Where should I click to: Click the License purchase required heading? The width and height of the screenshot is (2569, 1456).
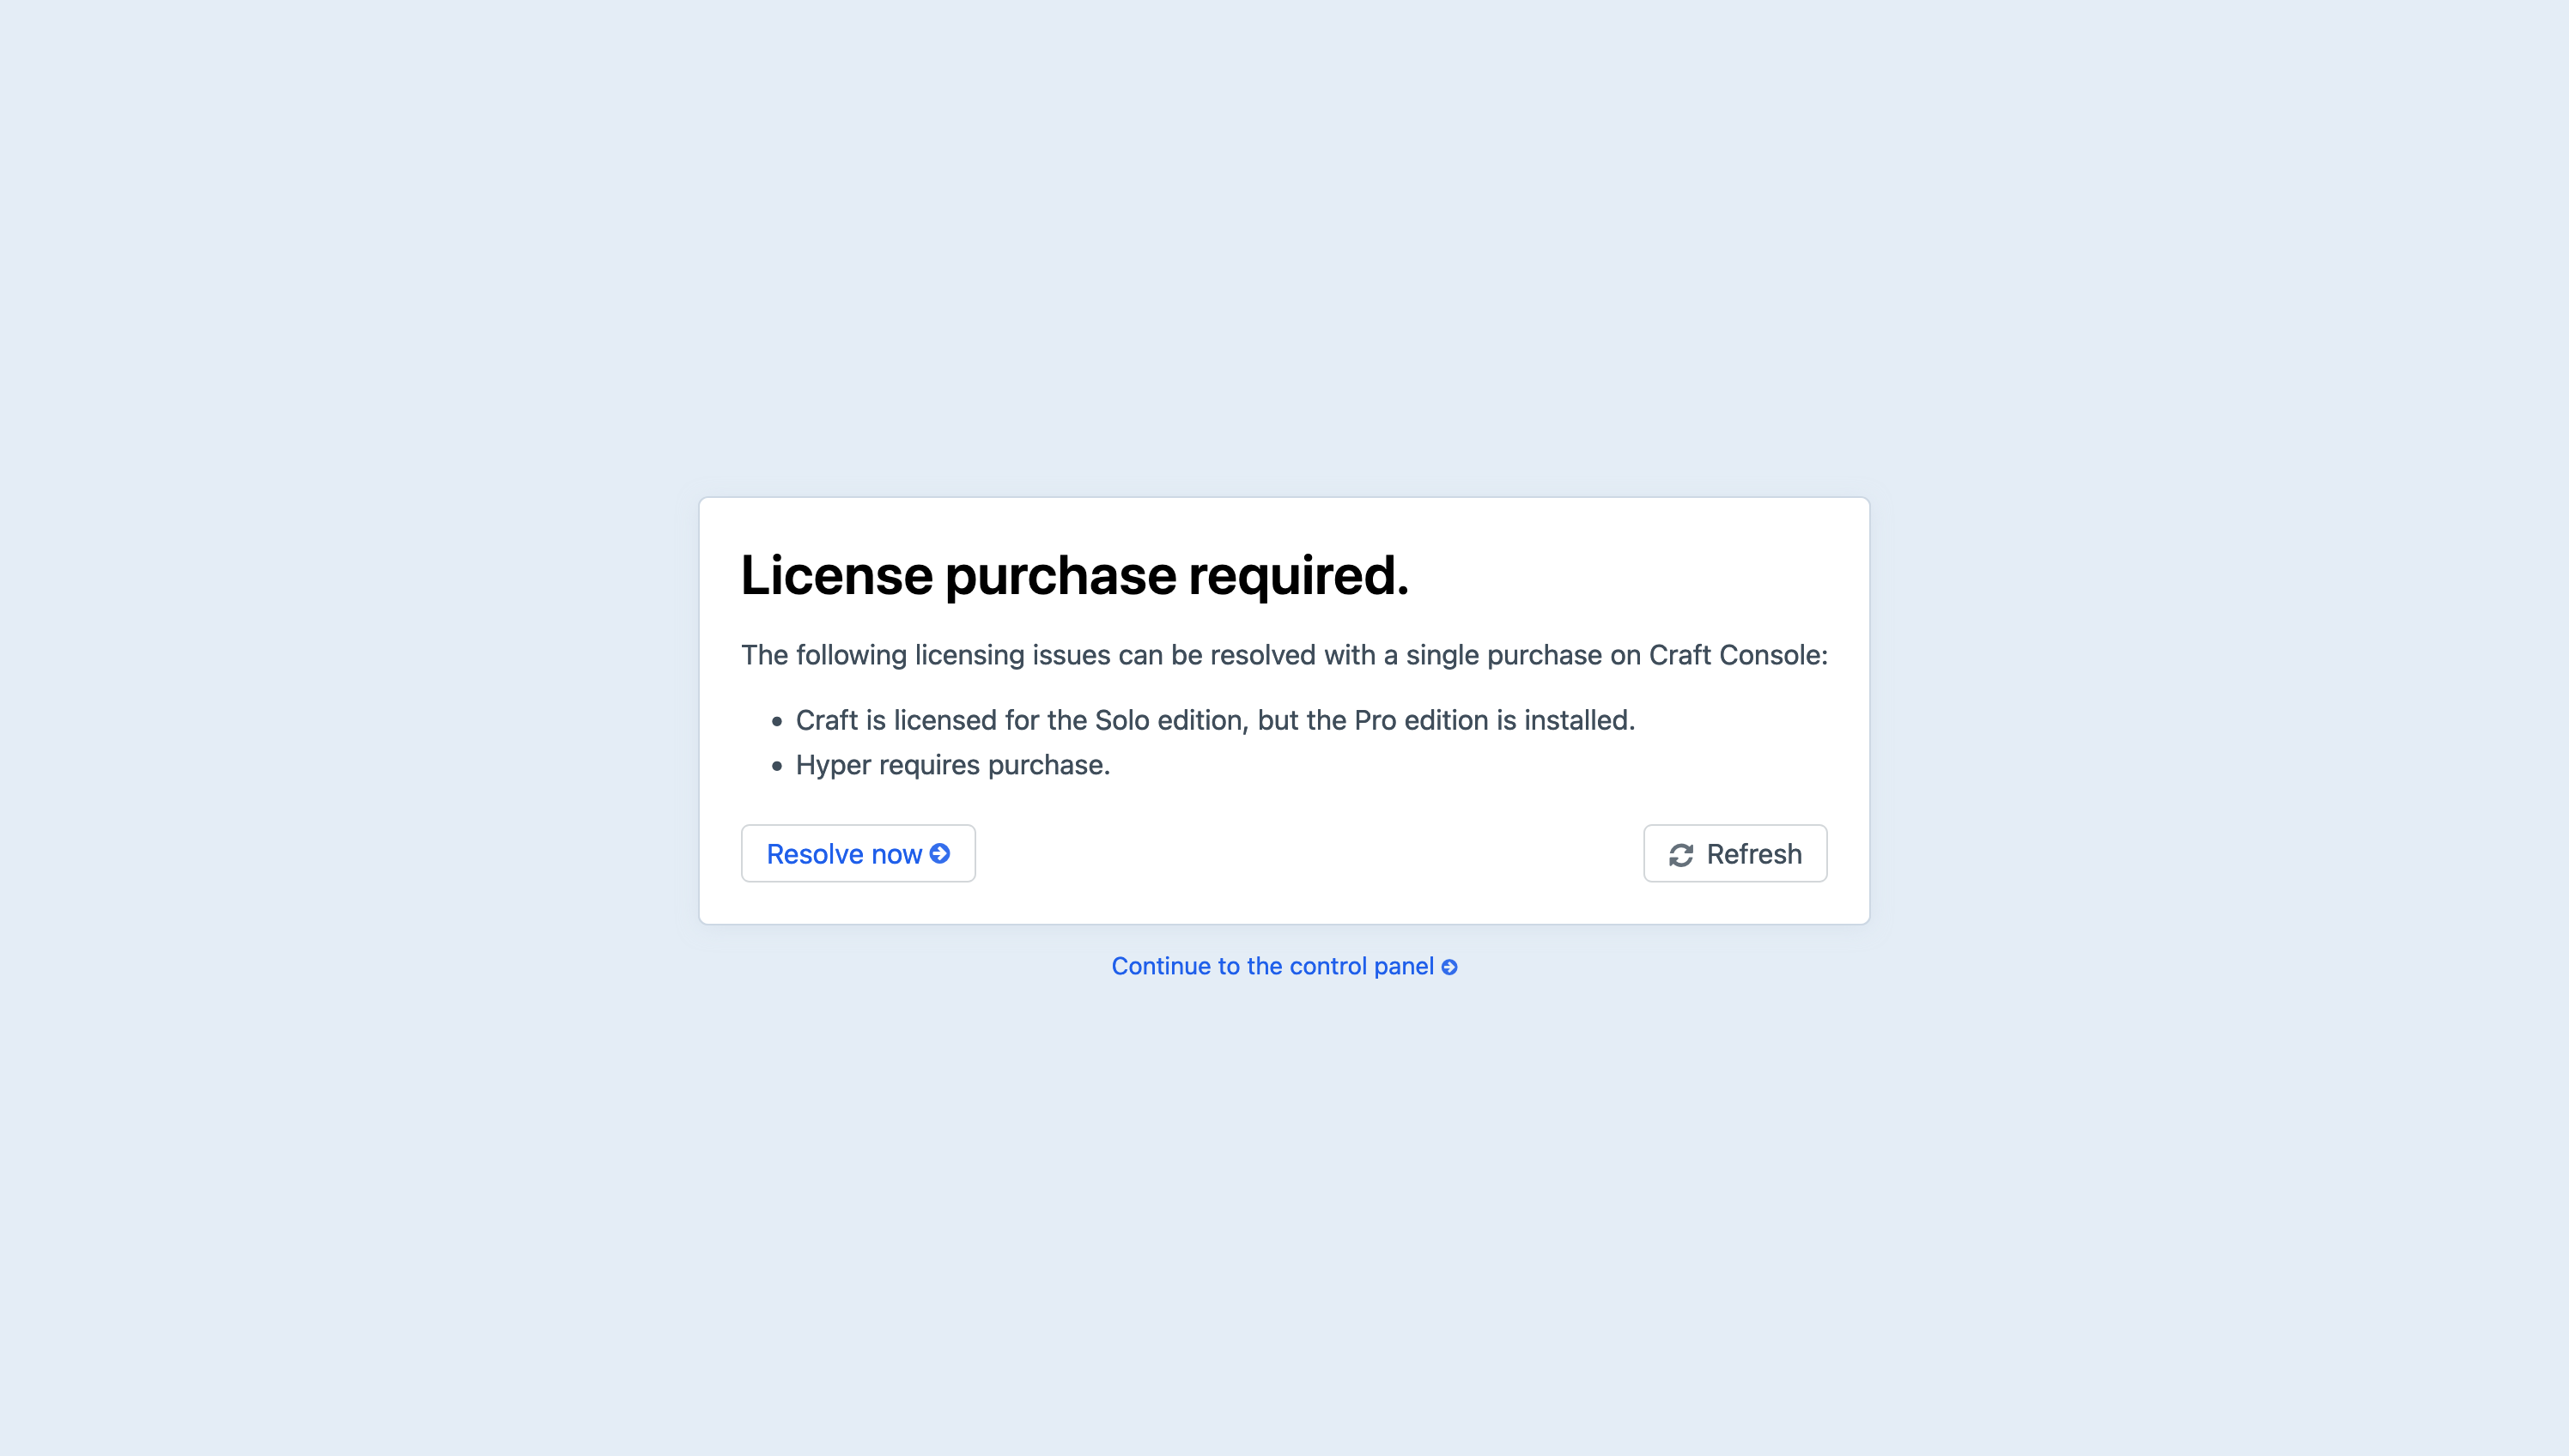tap(1074, 575)
